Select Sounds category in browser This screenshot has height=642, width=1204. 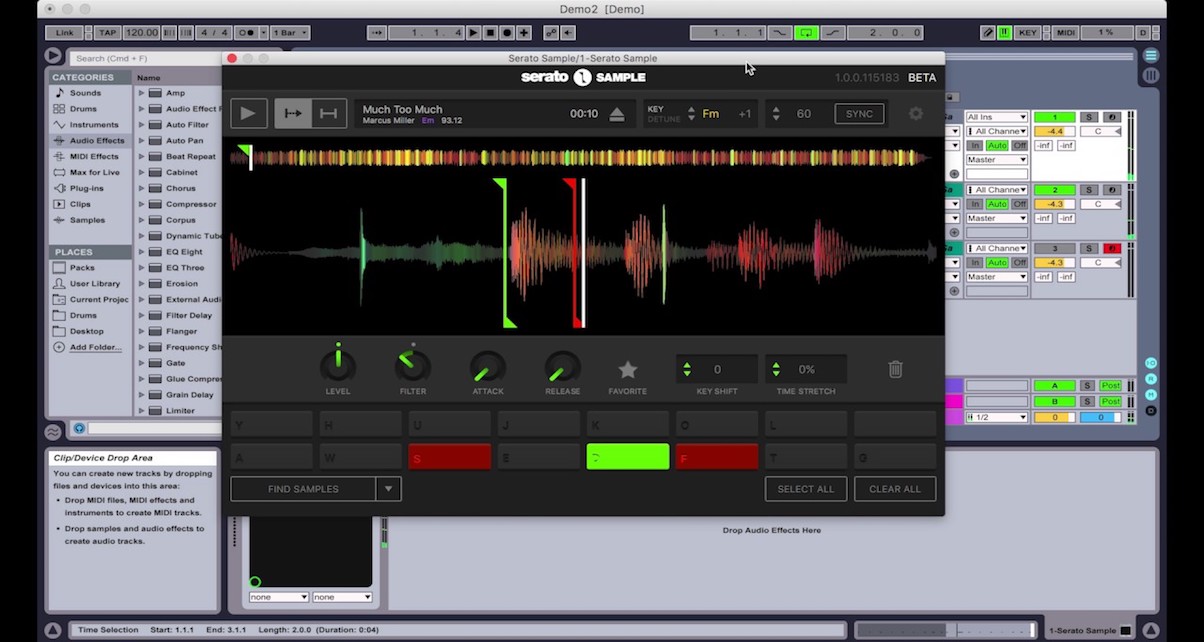click(x=85, y=93)
